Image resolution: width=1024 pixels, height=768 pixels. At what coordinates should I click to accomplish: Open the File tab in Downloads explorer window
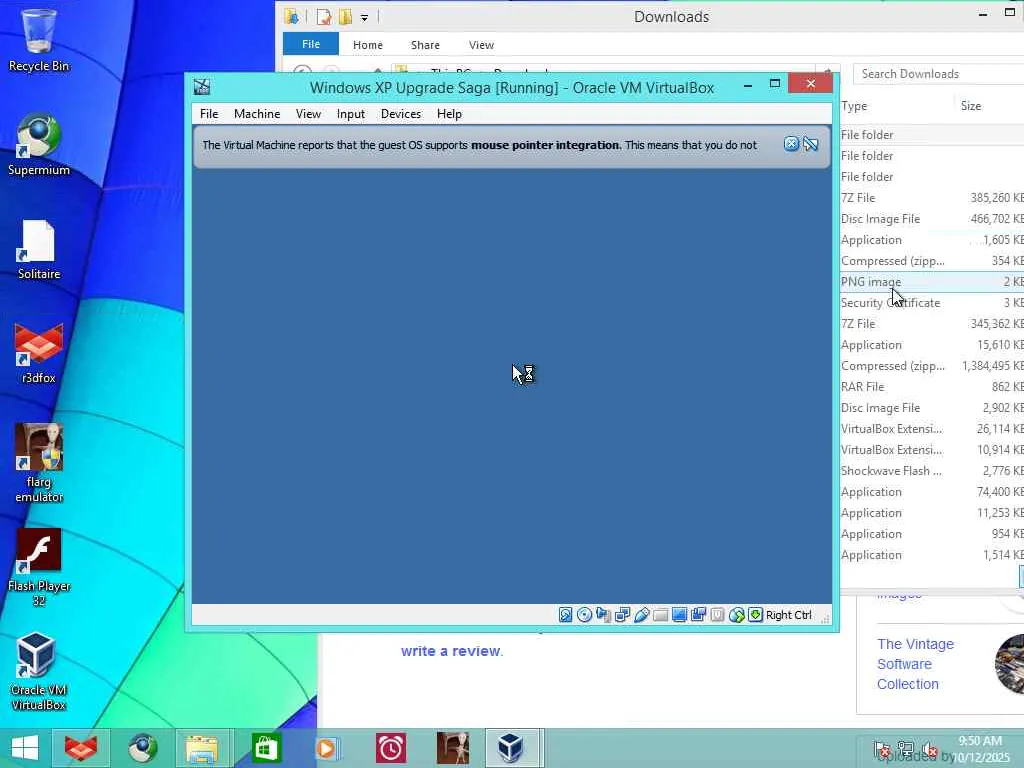311,44
